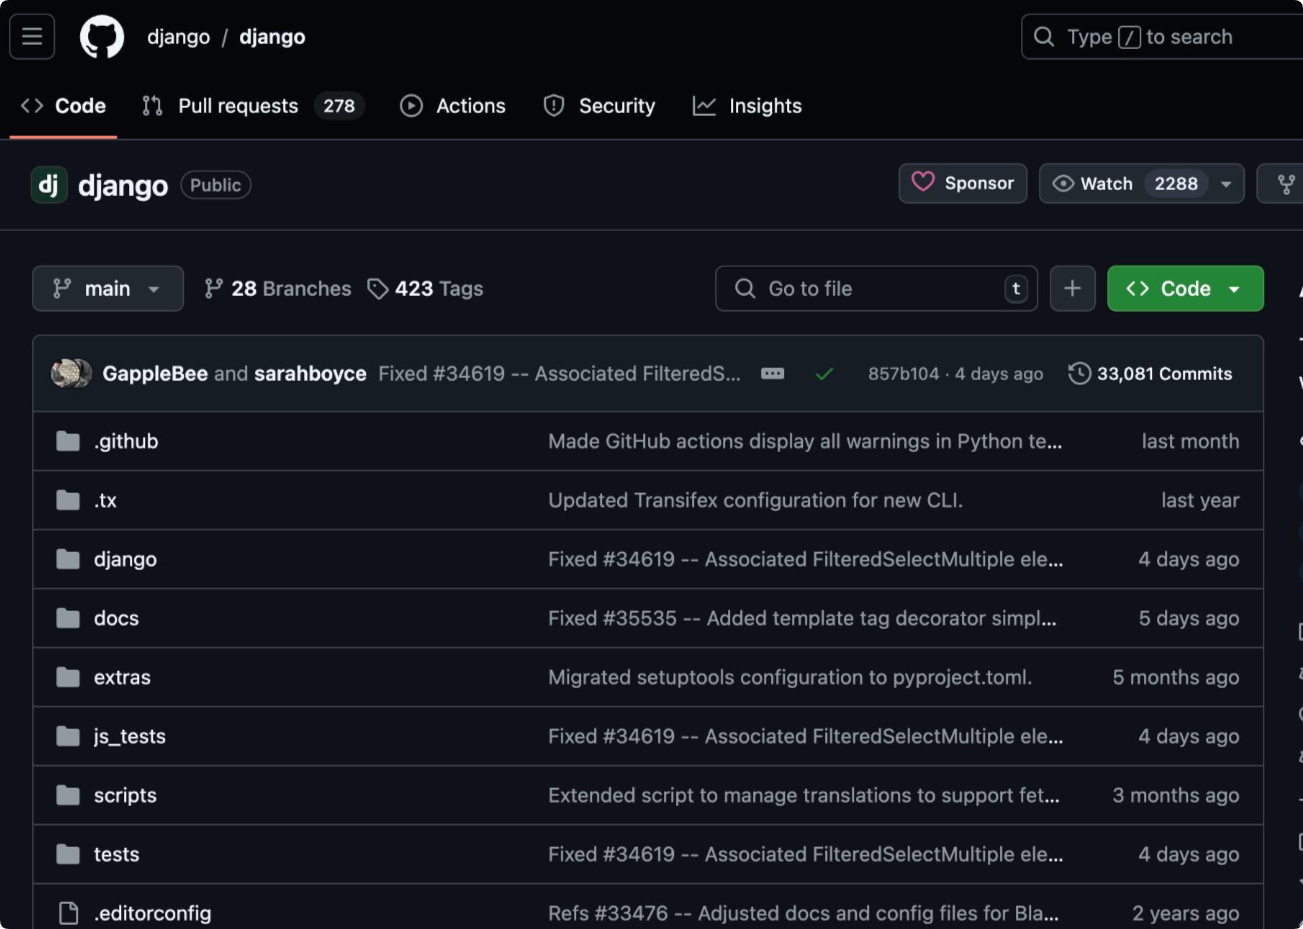Screen dimensions: 1303x929
Task: Click the GitHub octocat logo
Action: pos(102,37)
